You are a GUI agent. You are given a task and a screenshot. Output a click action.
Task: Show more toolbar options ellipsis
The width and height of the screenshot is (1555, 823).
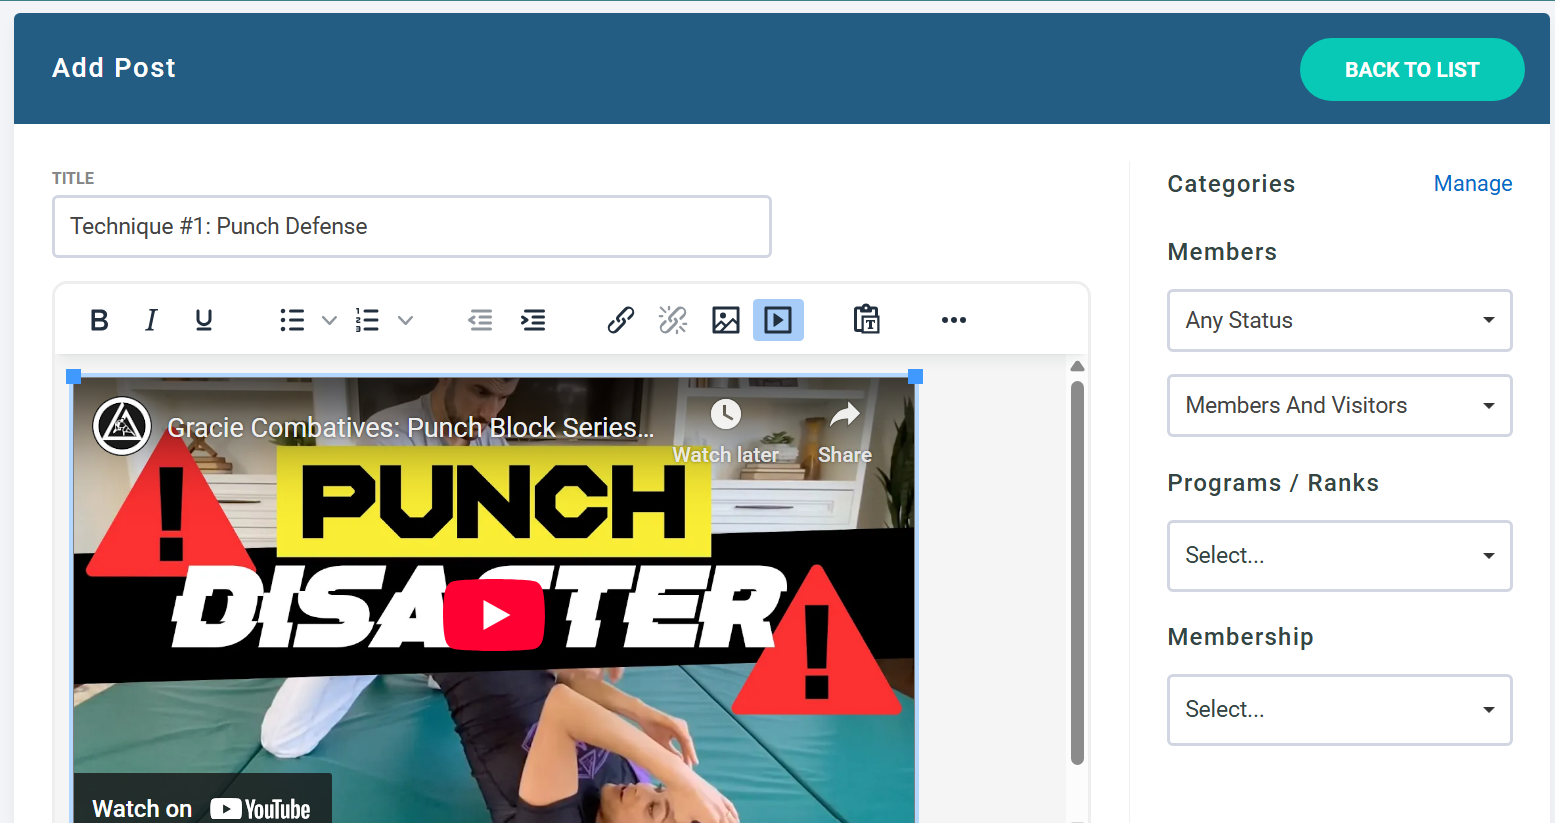[954, 320]
